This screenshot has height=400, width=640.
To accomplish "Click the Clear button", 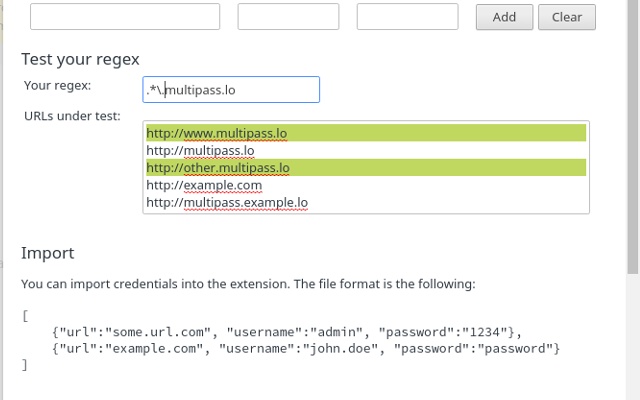I will click(566, 17).
